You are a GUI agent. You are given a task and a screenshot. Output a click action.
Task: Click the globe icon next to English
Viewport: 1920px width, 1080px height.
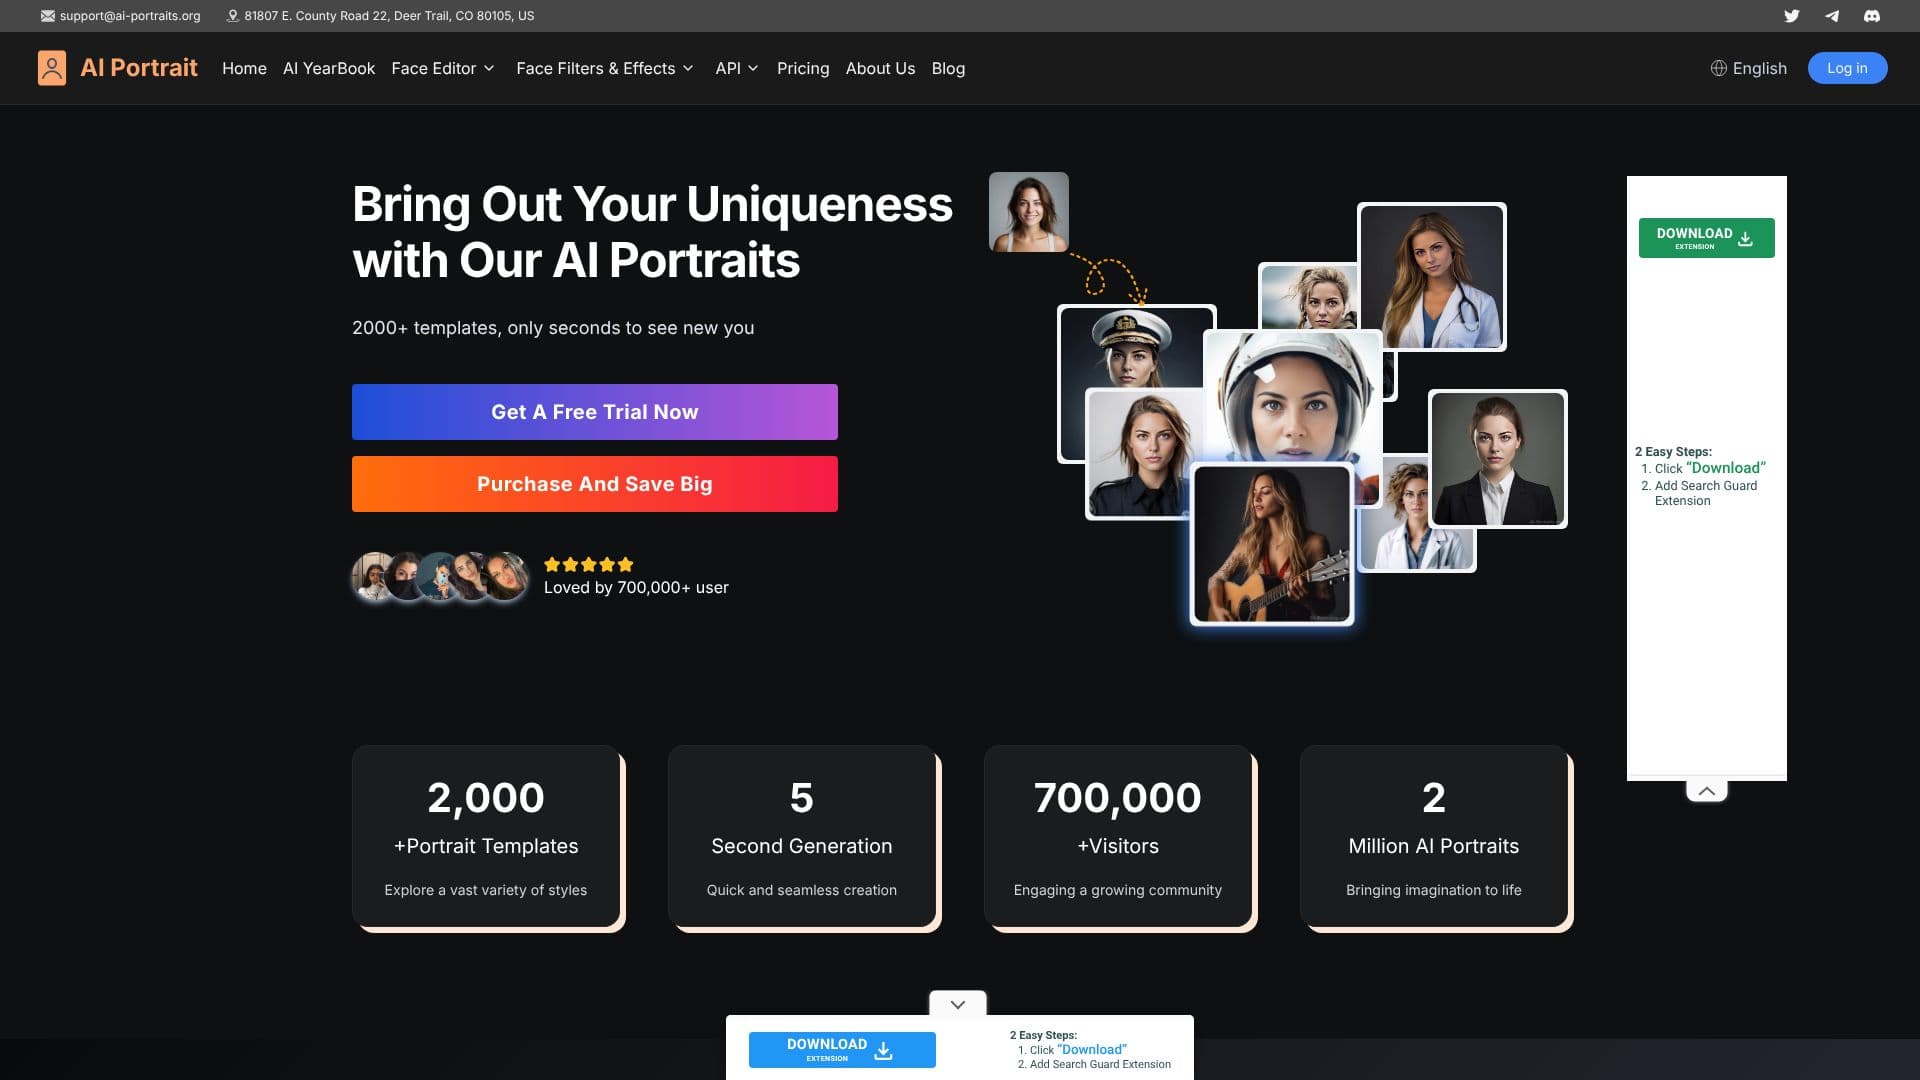(x=1718, y=68)
